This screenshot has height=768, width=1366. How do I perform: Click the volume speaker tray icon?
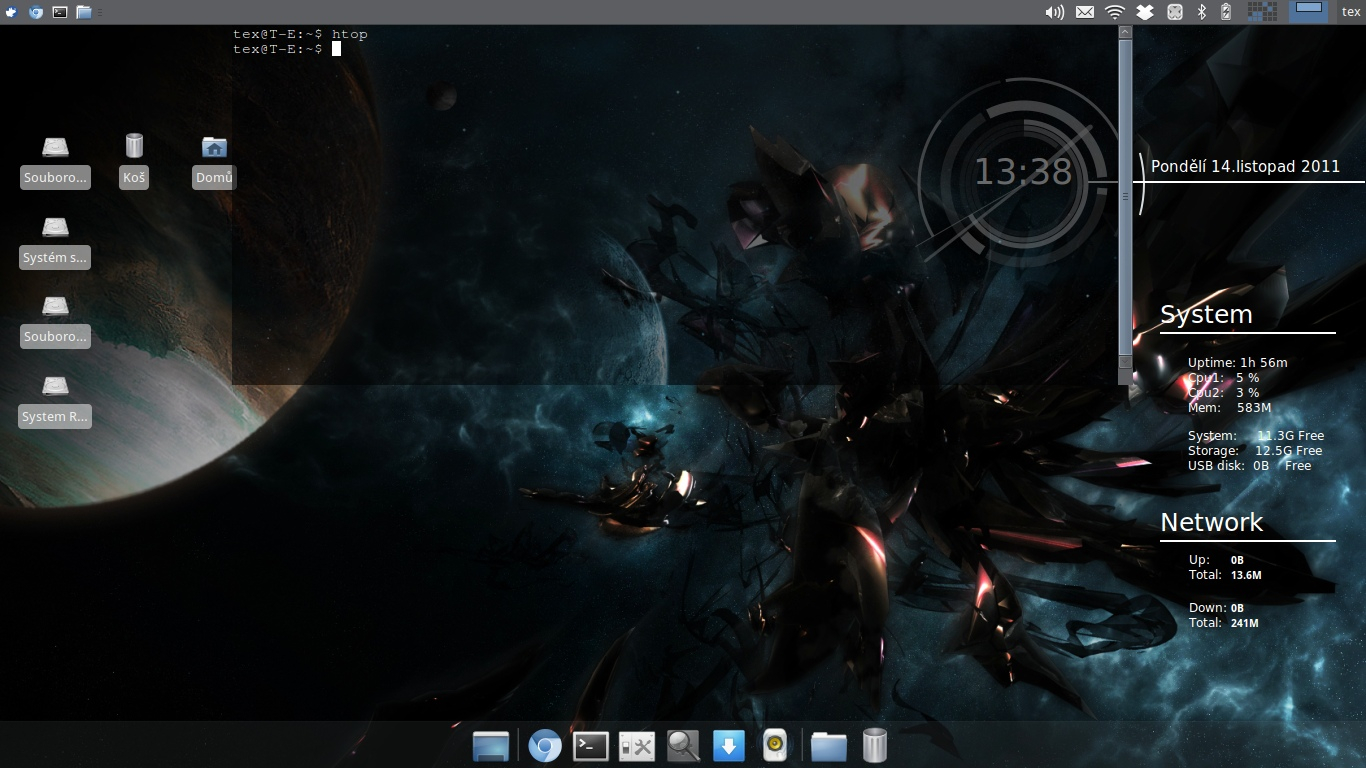coord(1054,12)
